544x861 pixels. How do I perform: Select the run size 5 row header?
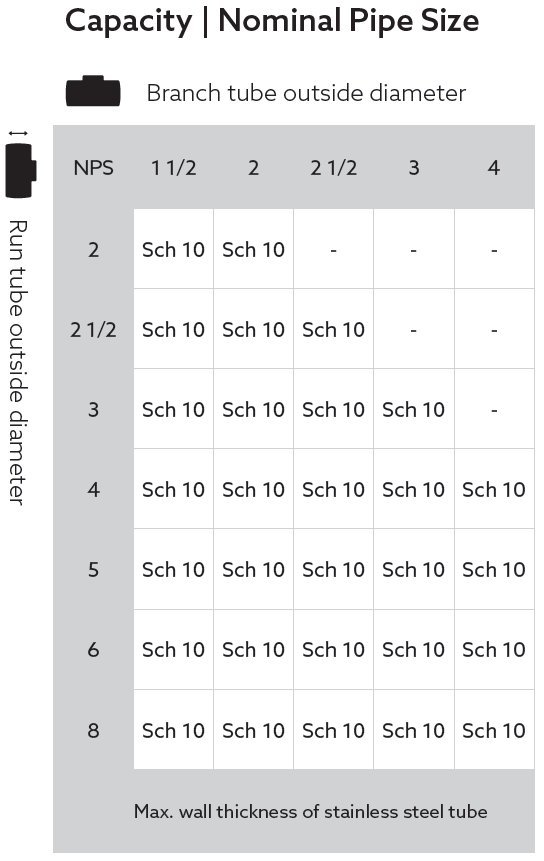click(93, 569)
